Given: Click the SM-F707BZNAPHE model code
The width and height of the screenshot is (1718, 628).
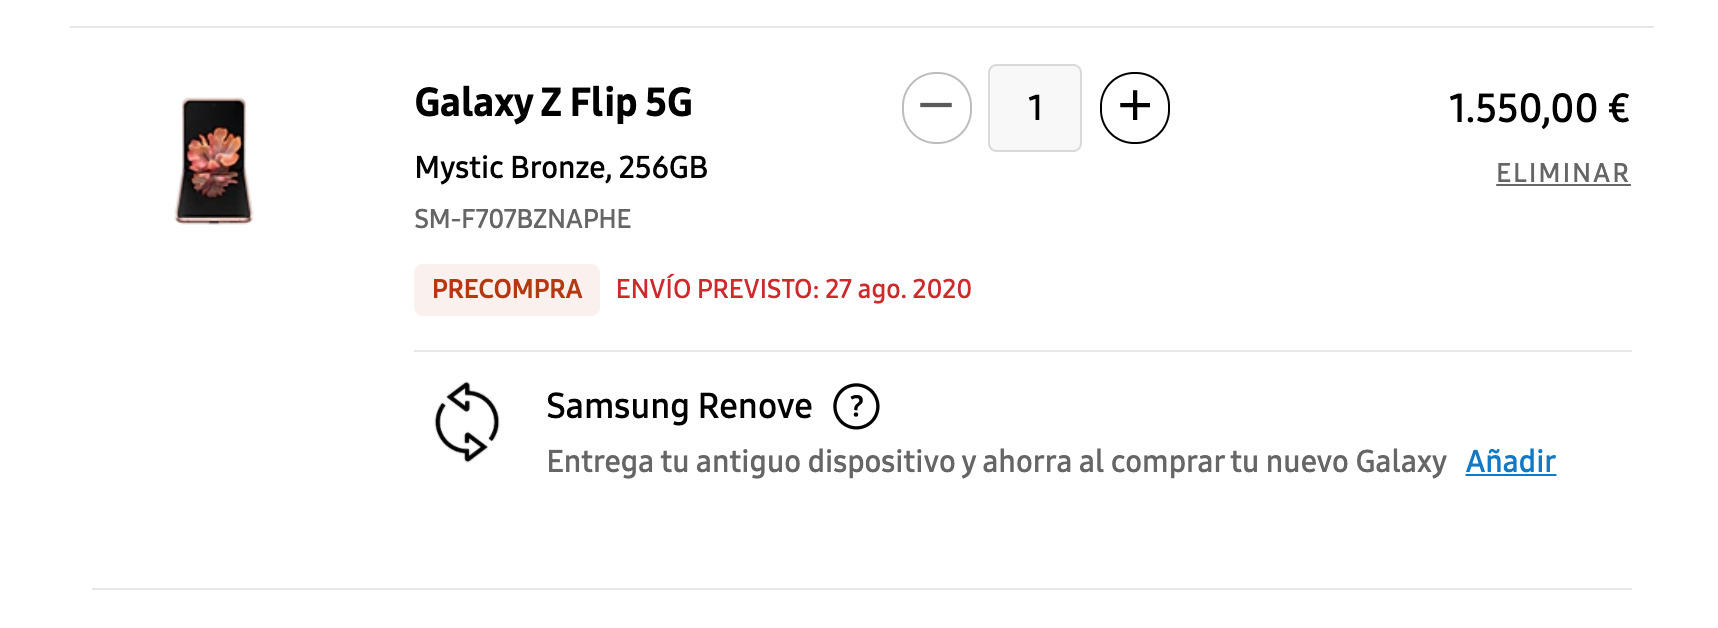Looking at the screenshot, I should click(523, 219).
